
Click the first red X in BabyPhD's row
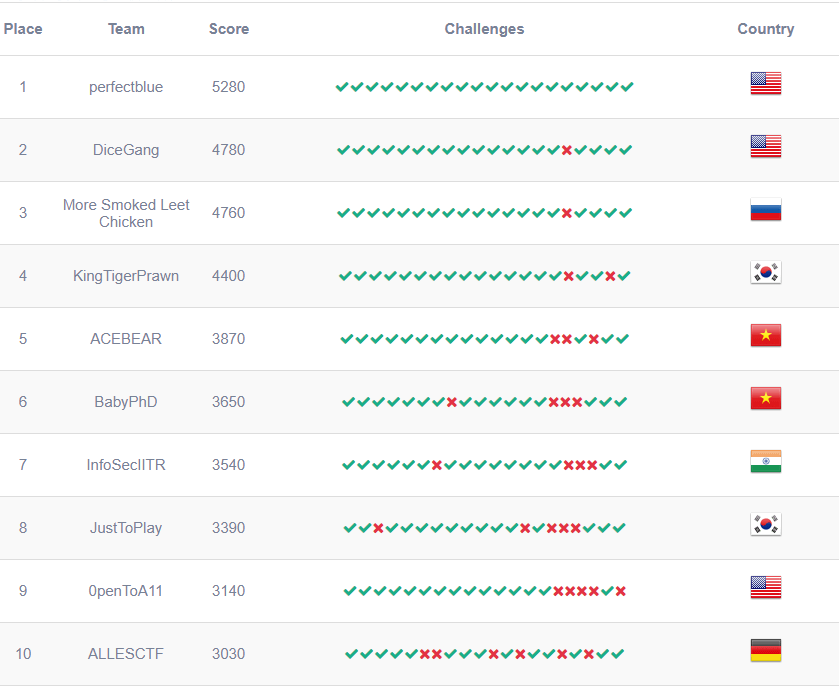pos(452,402)
